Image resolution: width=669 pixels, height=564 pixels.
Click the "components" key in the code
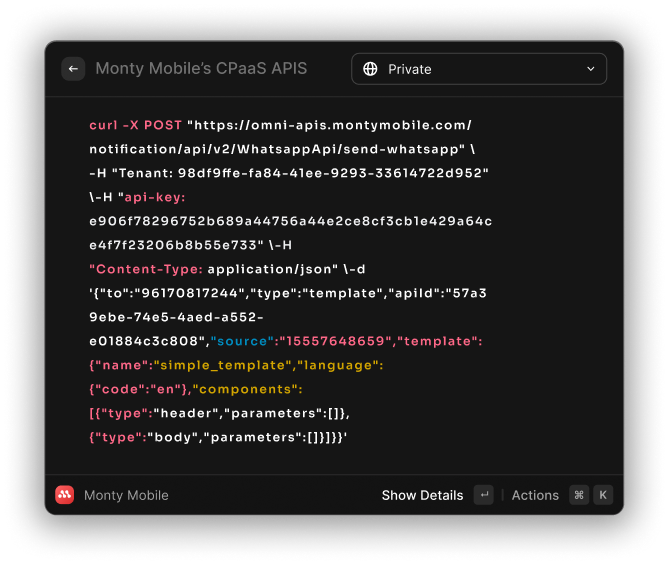(245, 389)
